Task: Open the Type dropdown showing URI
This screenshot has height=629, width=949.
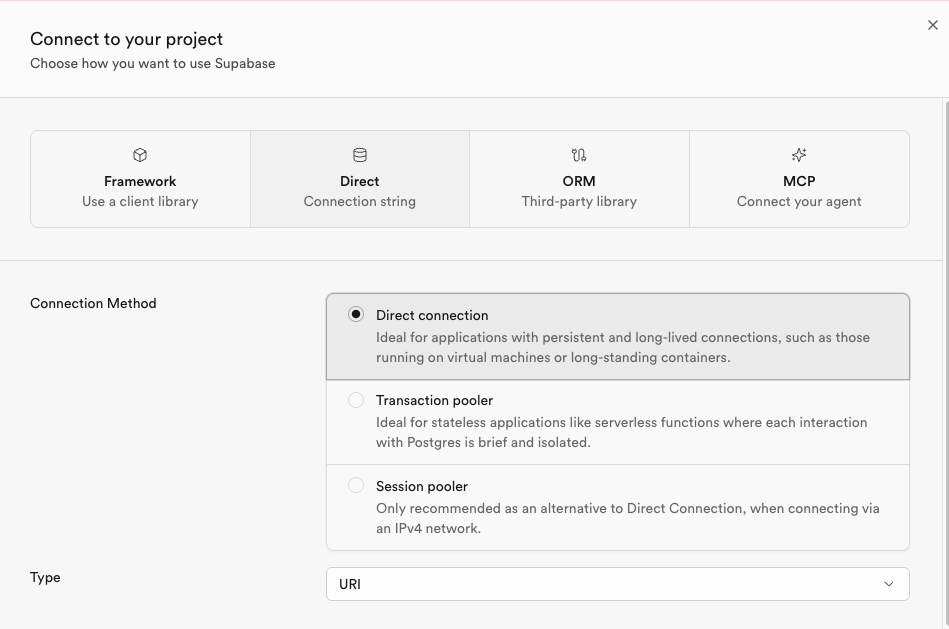Action: coord(617,584)
